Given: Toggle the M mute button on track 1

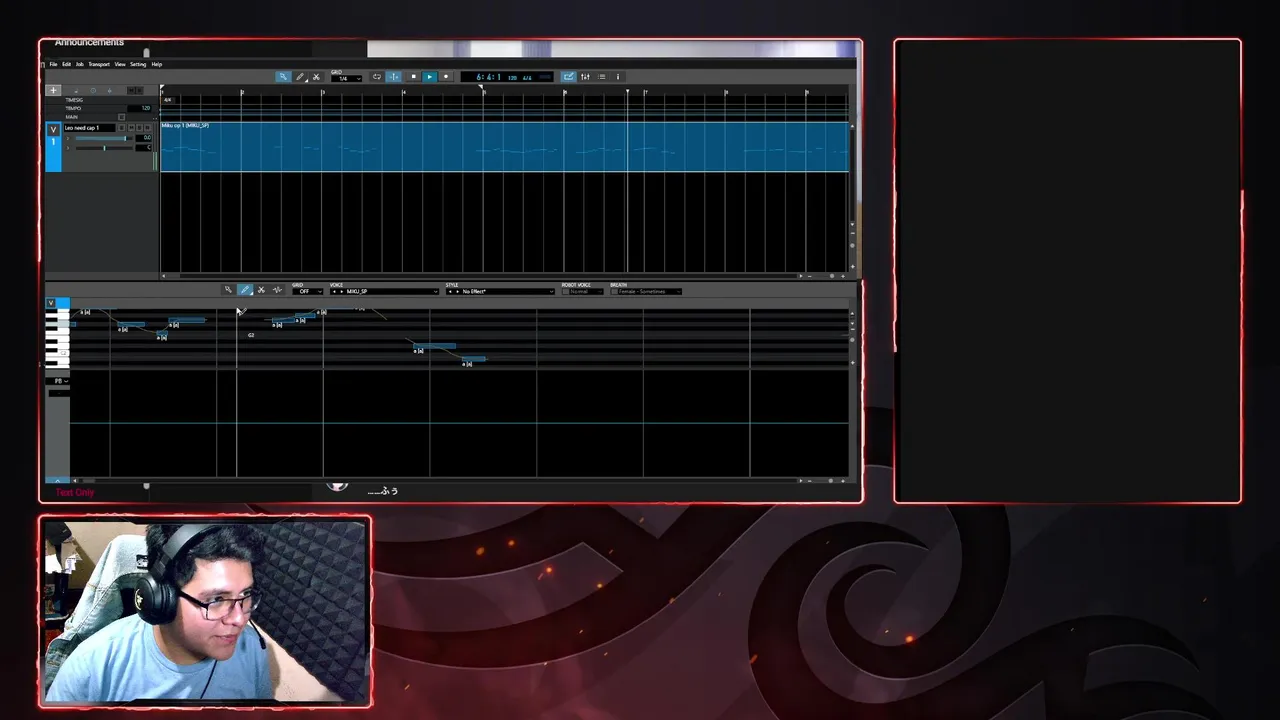Looking at the screenshot, I should tap(131, 128).
